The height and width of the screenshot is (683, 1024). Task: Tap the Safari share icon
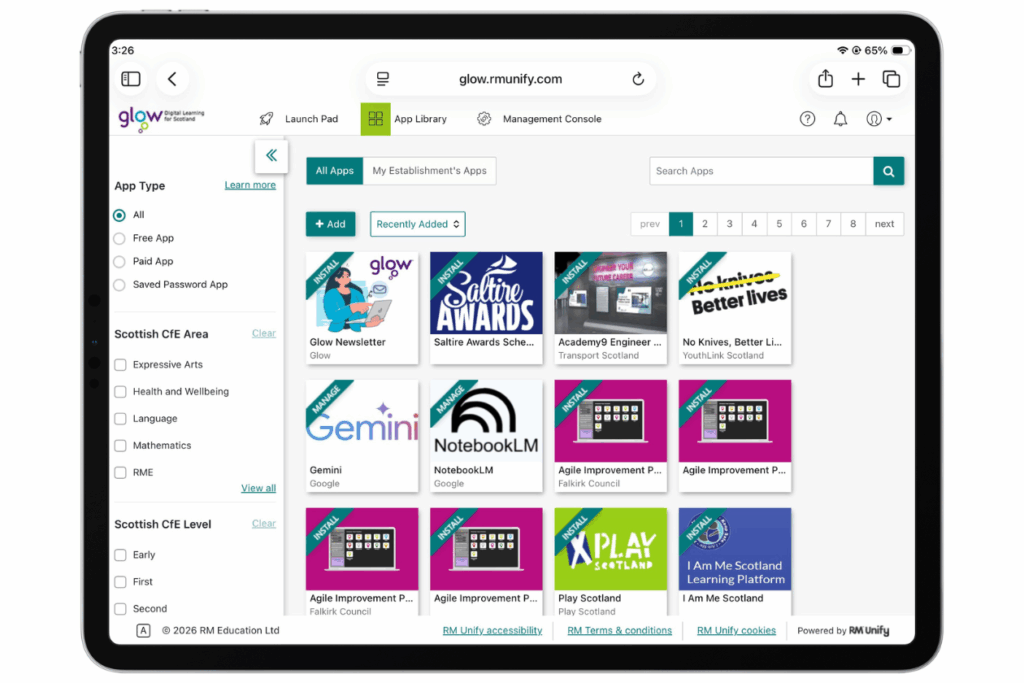tap(825, 79)
